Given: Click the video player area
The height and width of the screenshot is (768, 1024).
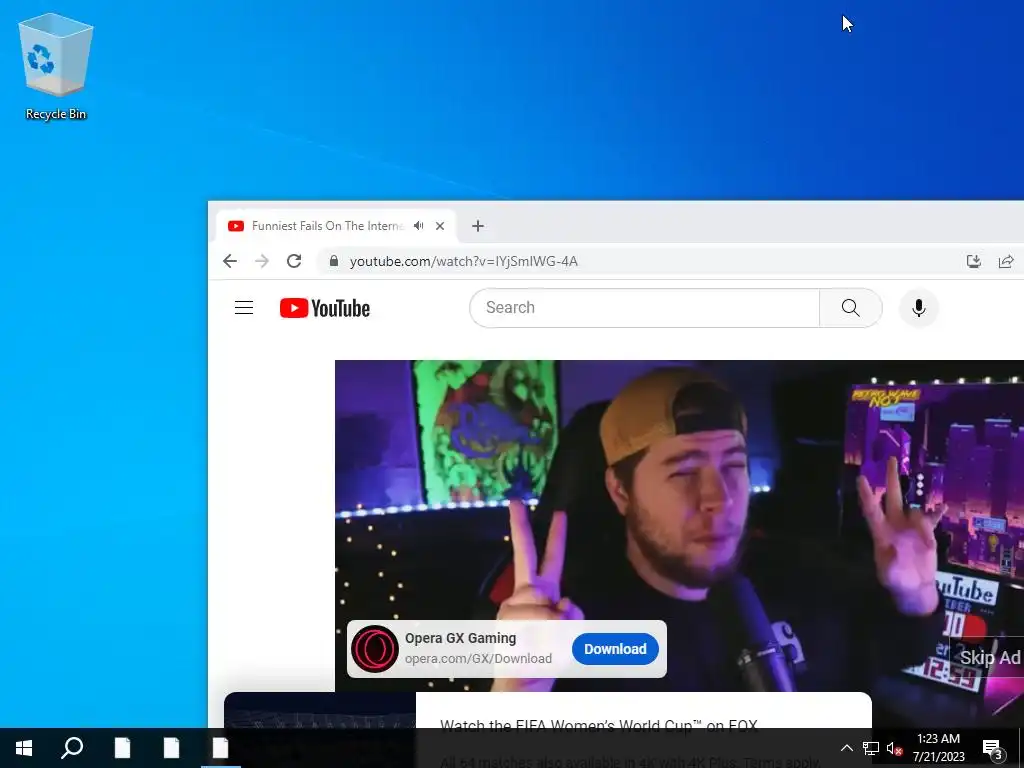Looking at the screenshot, I should pos(679,526).
